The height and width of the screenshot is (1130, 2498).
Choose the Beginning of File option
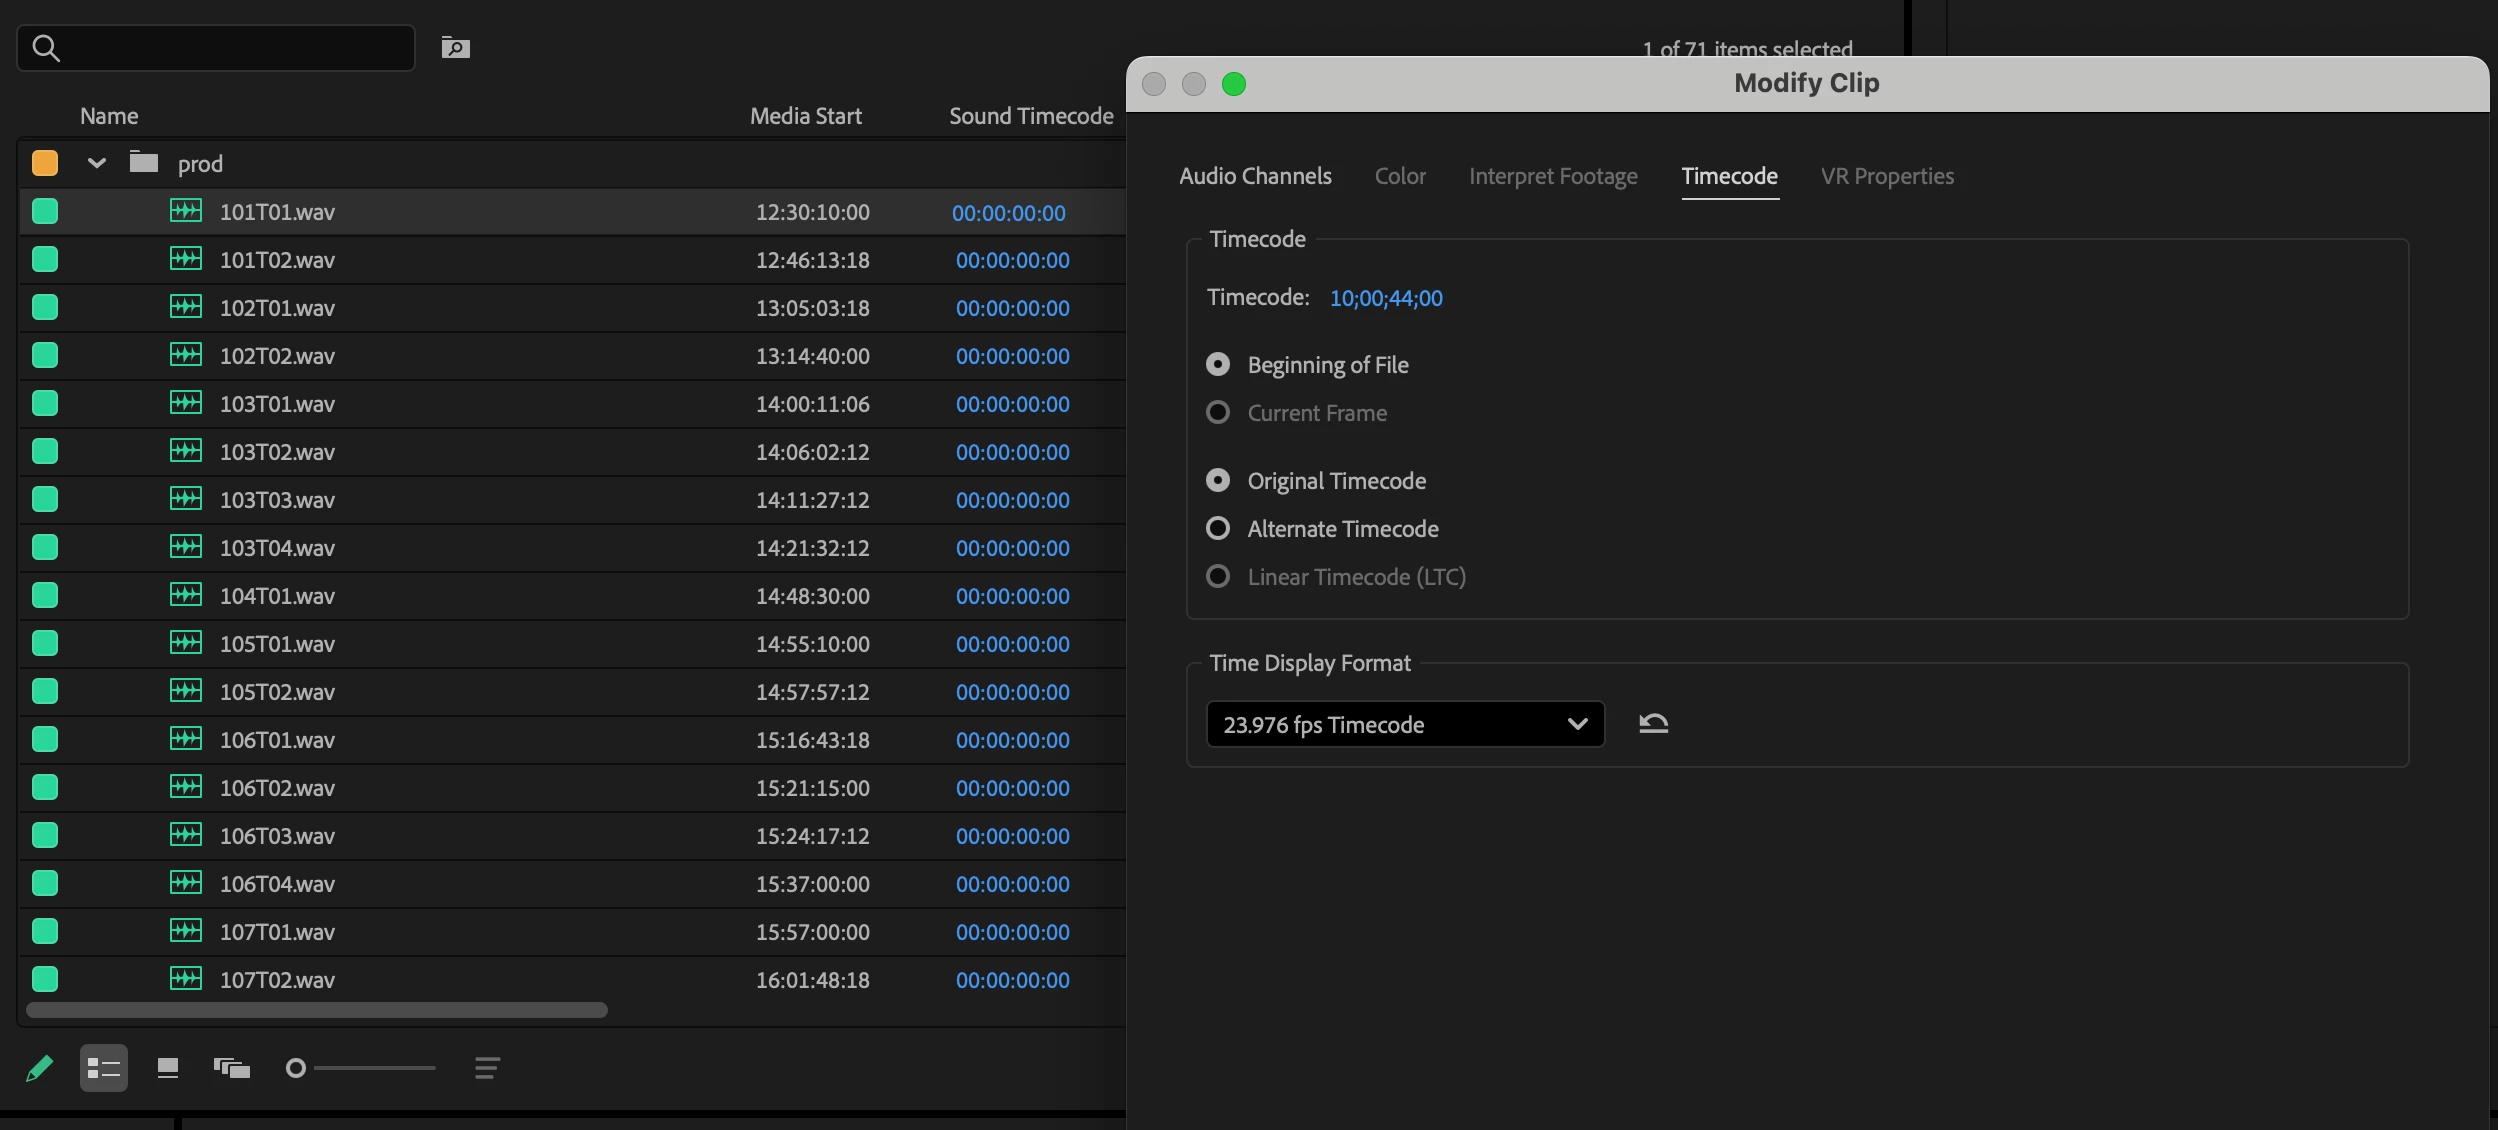point(1218,364)
